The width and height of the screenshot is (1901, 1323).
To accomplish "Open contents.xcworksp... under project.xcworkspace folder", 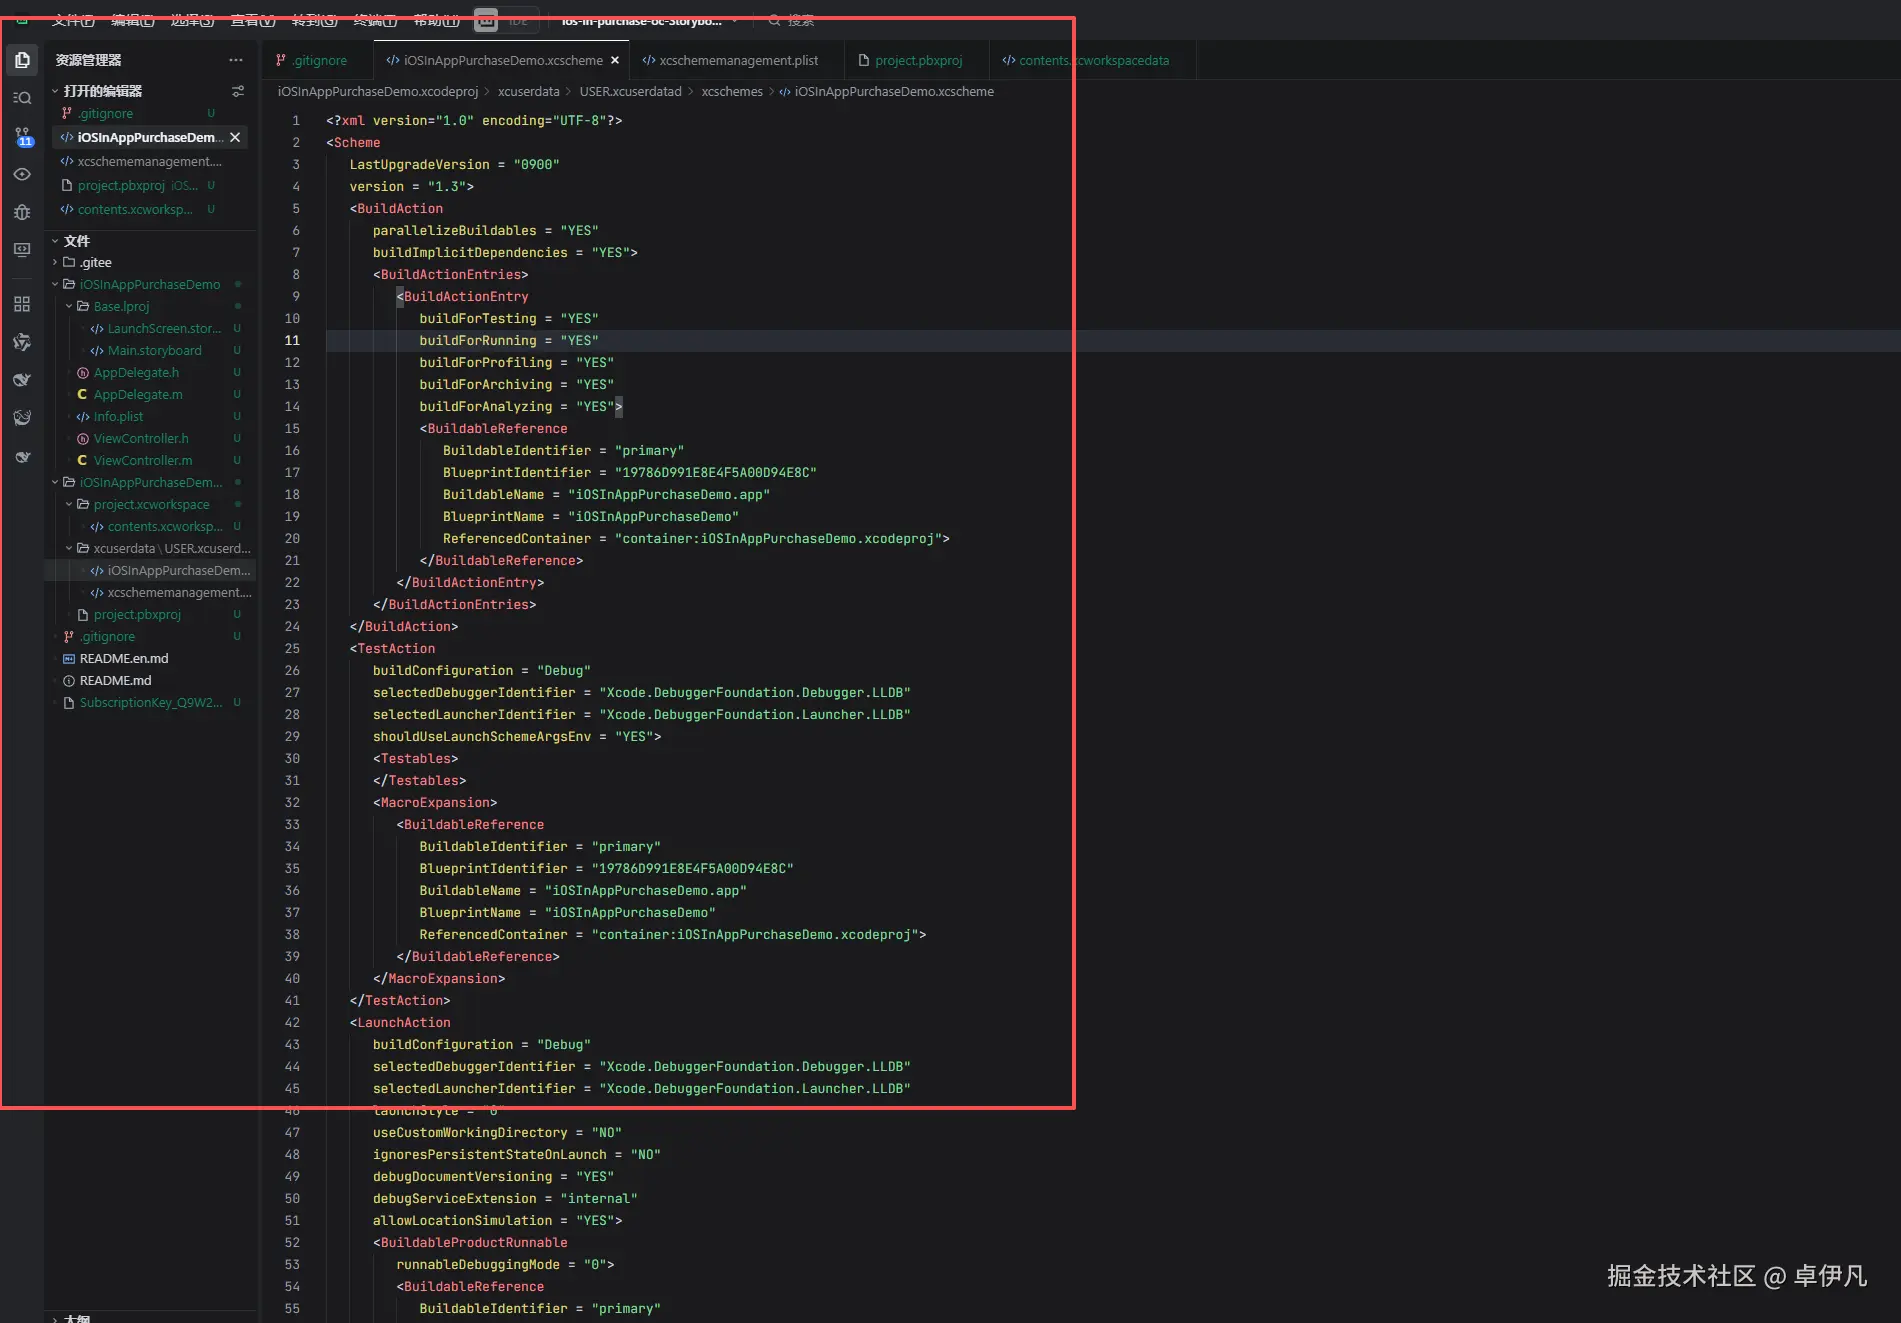I will [165, 526].
